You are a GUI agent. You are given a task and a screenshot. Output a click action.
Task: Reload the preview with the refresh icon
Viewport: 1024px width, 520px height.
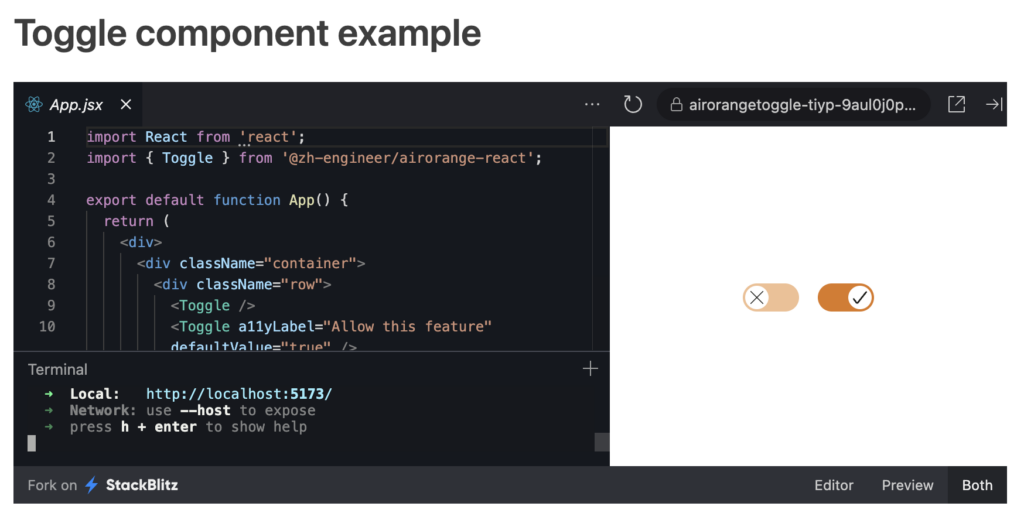(x=632, y=104)
